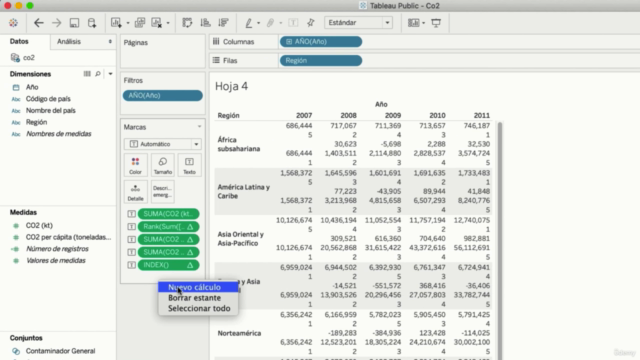Toggle mark labels T toolbar icon
Screen dimensions: 640x360
293,23
